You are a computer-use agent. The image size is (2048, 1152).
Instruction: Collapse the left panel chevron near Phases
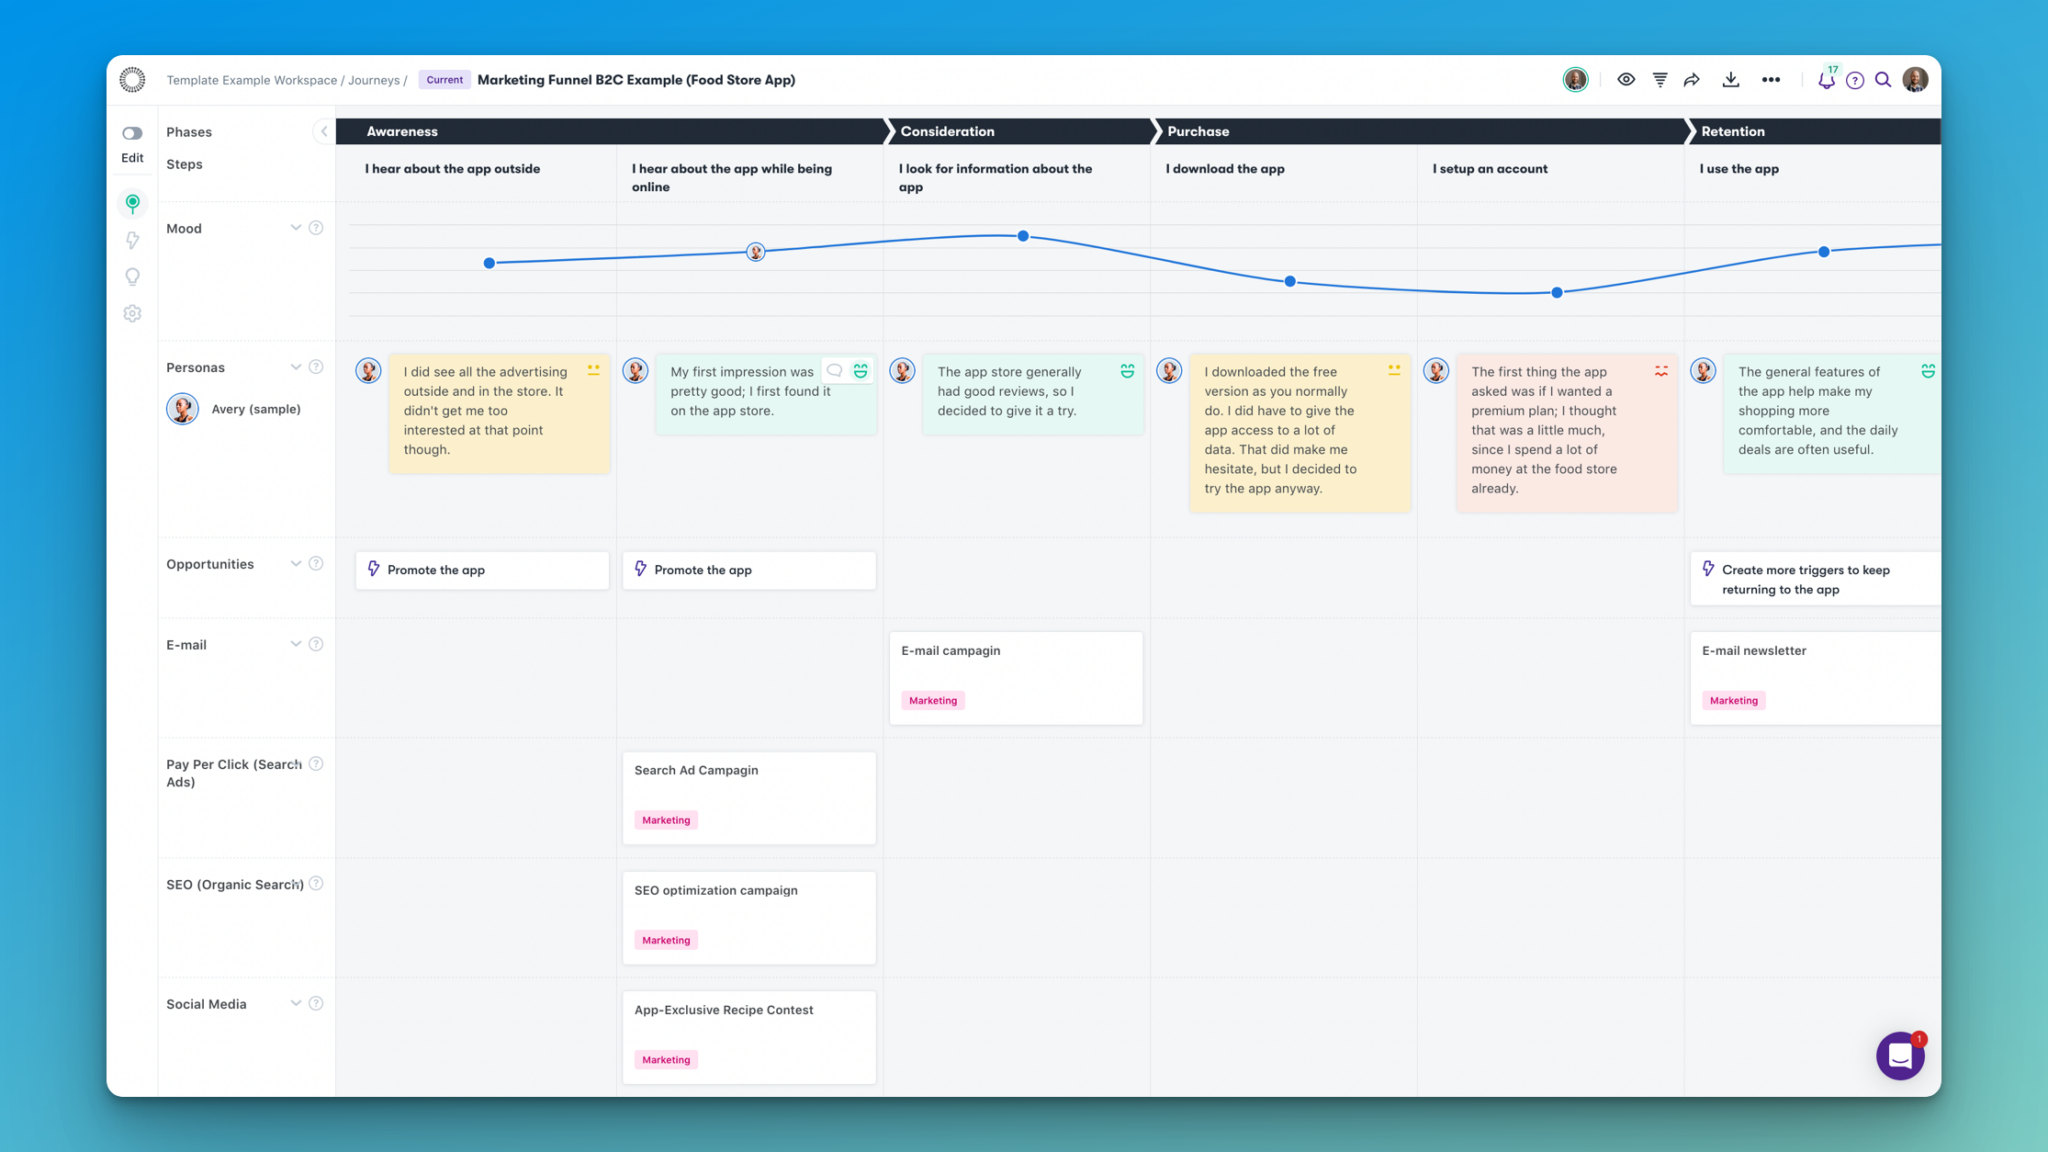tap(323, 132)
